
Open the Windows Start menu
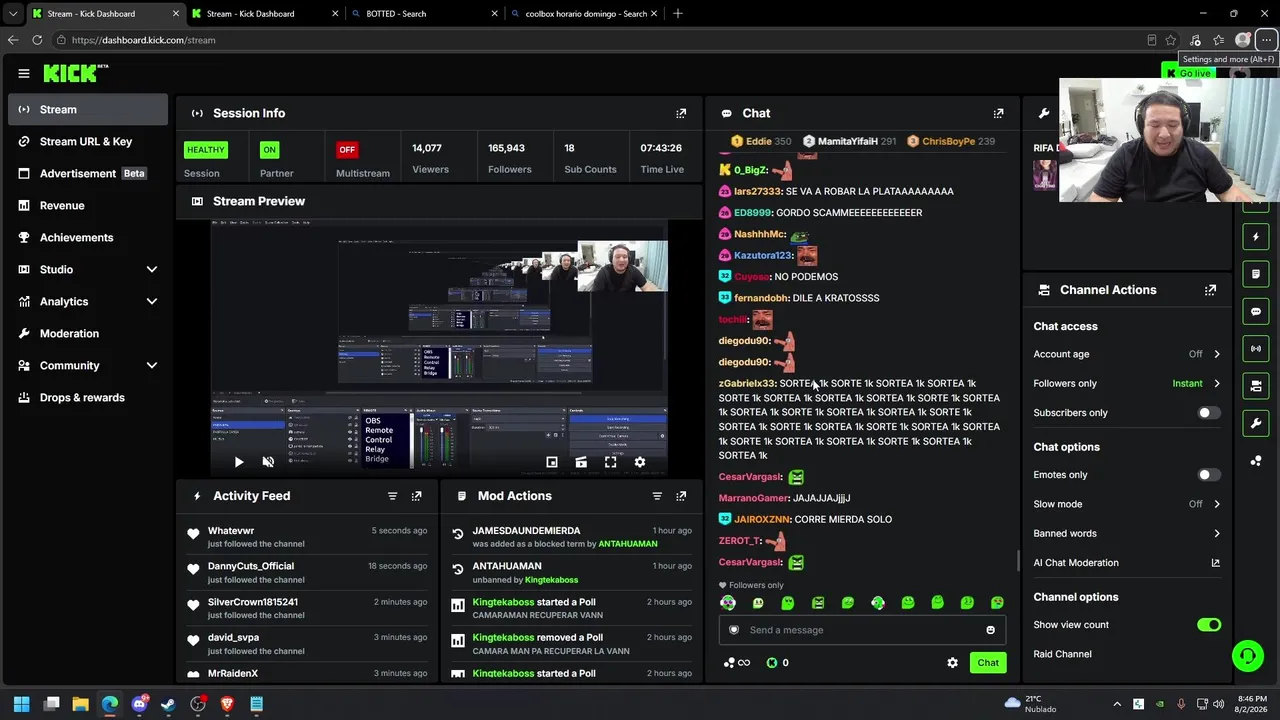22,704
